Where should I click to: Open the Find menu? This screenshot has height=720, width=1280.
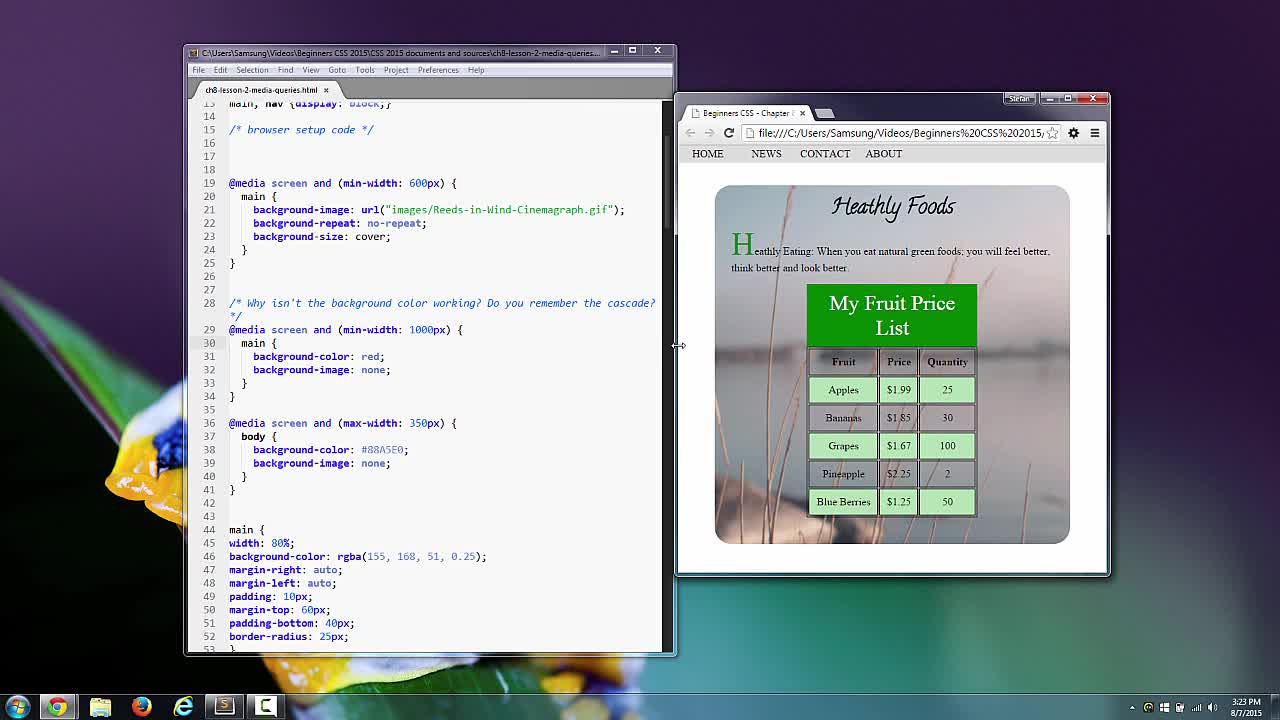tap(285, 70)
